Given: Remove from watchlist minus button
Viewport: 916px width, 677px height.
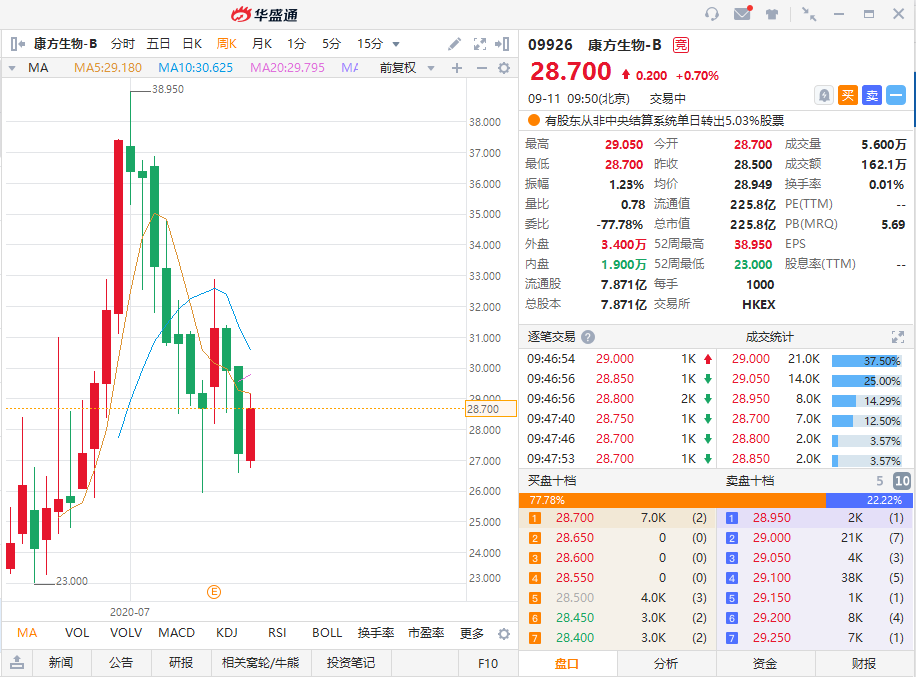Looking at the screenshot, I should [x=896, y=95].
